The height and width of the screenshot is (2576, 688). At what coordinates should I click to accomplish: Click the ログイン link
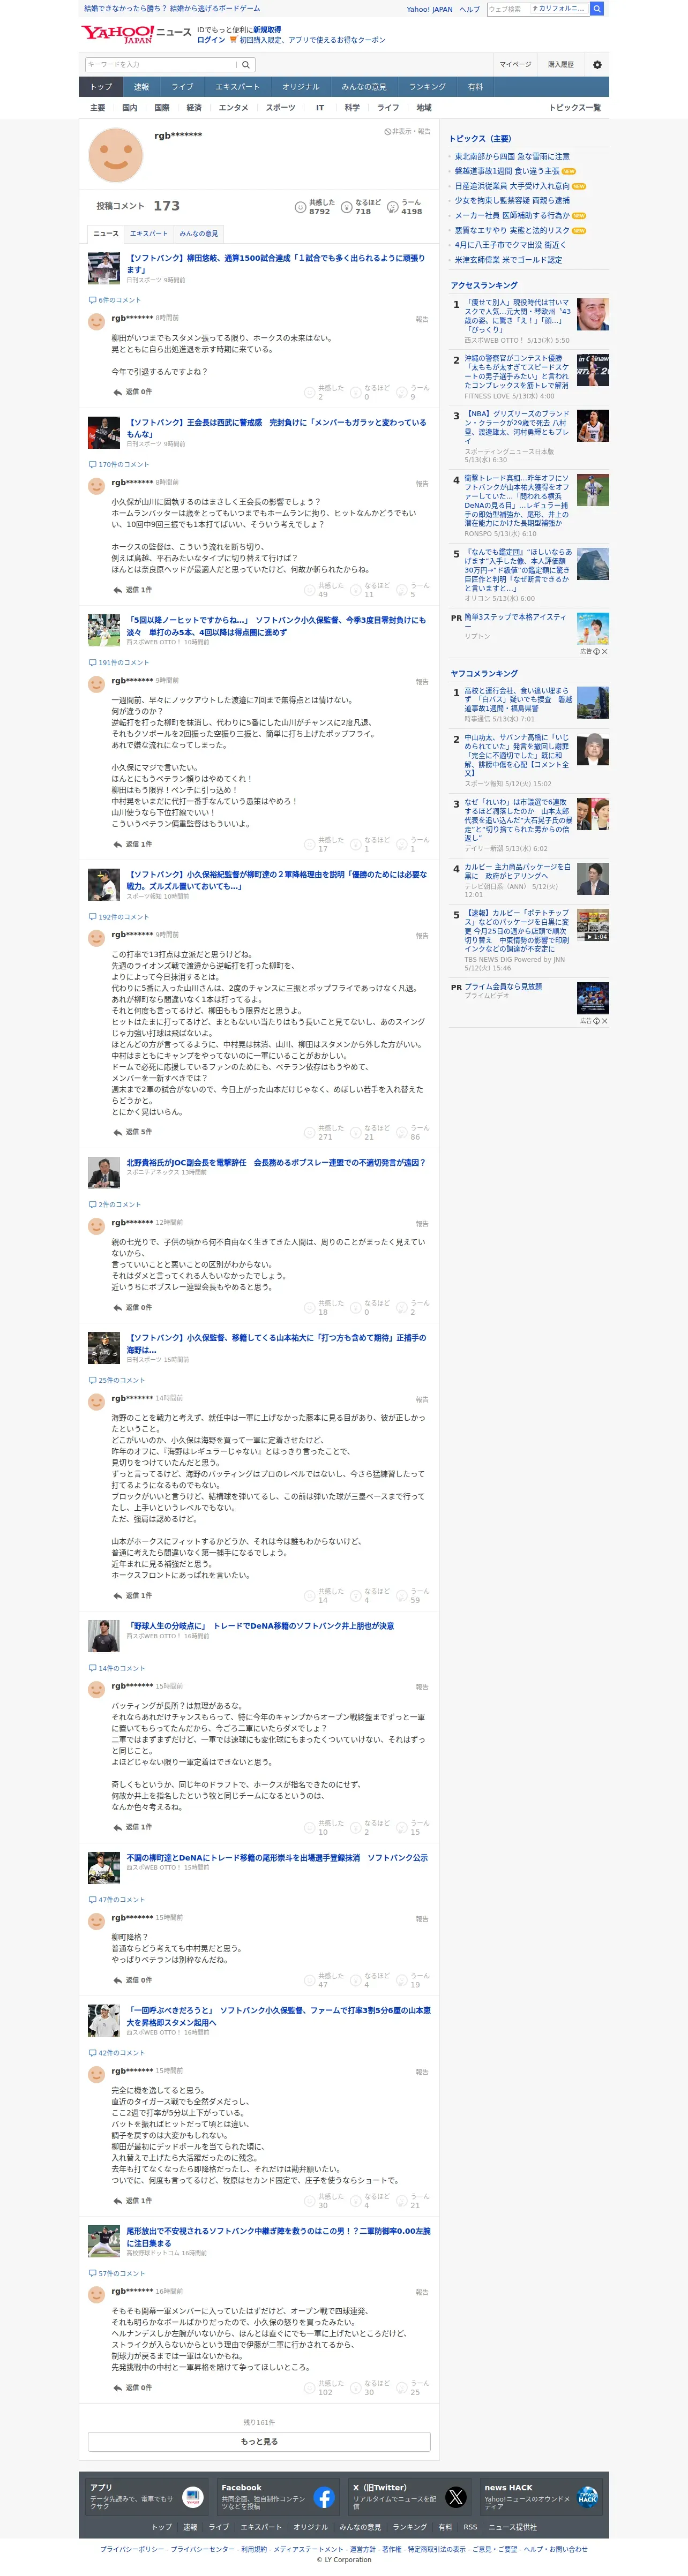click(211, 40)
